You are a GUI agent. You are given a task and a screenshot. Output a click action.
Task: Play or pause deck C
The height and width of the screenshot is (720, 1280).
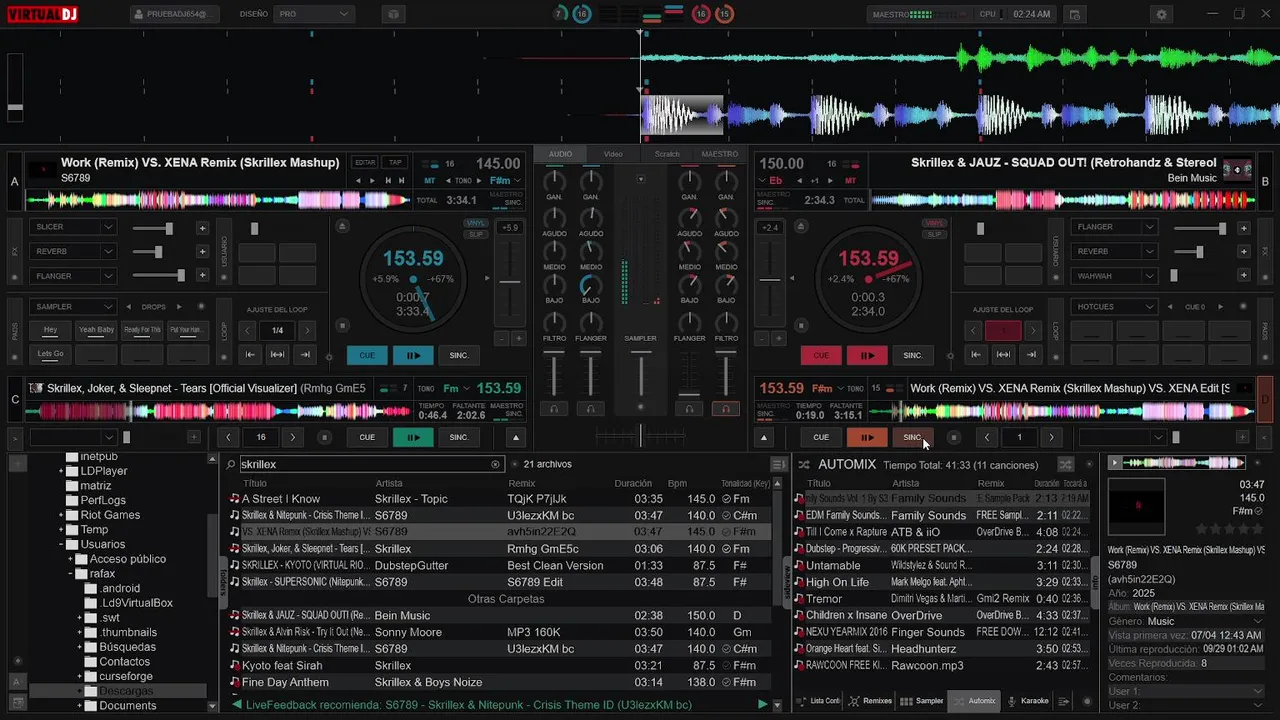(x=413, y=437)
